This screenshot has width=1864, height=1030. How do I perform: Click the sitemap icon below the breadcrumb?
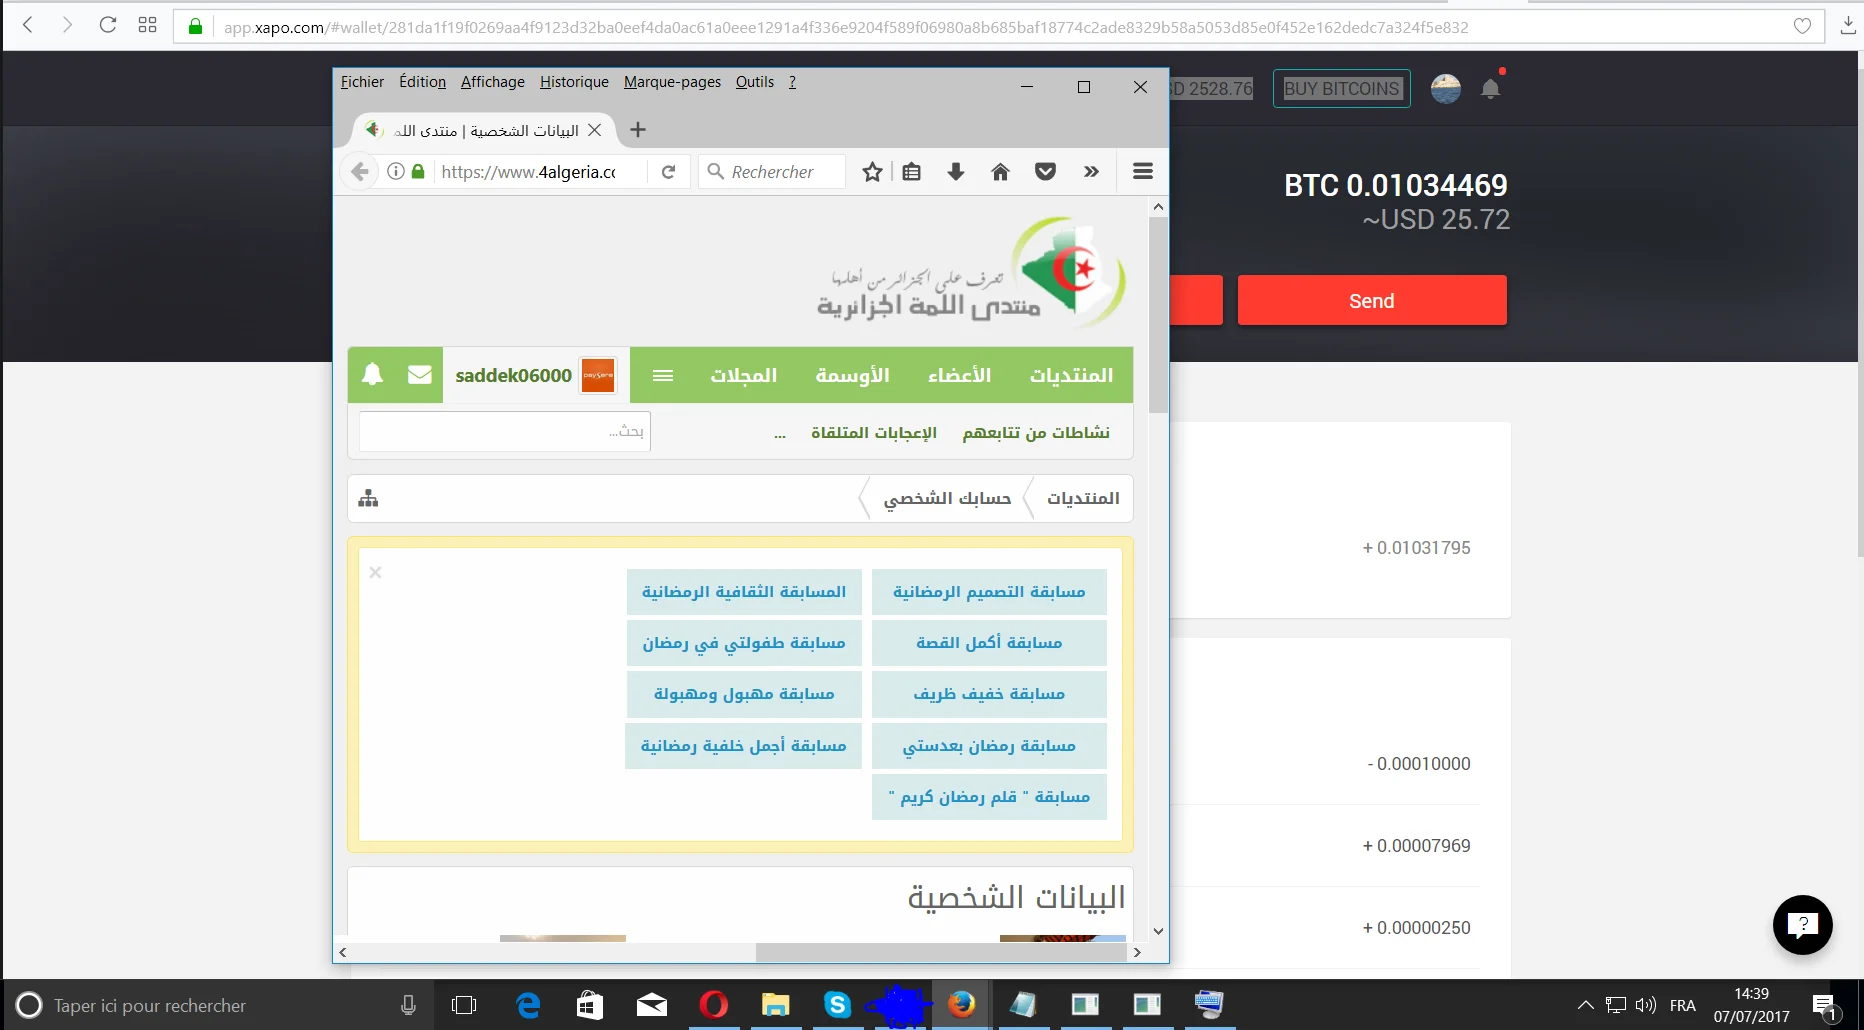pos(367,498)
